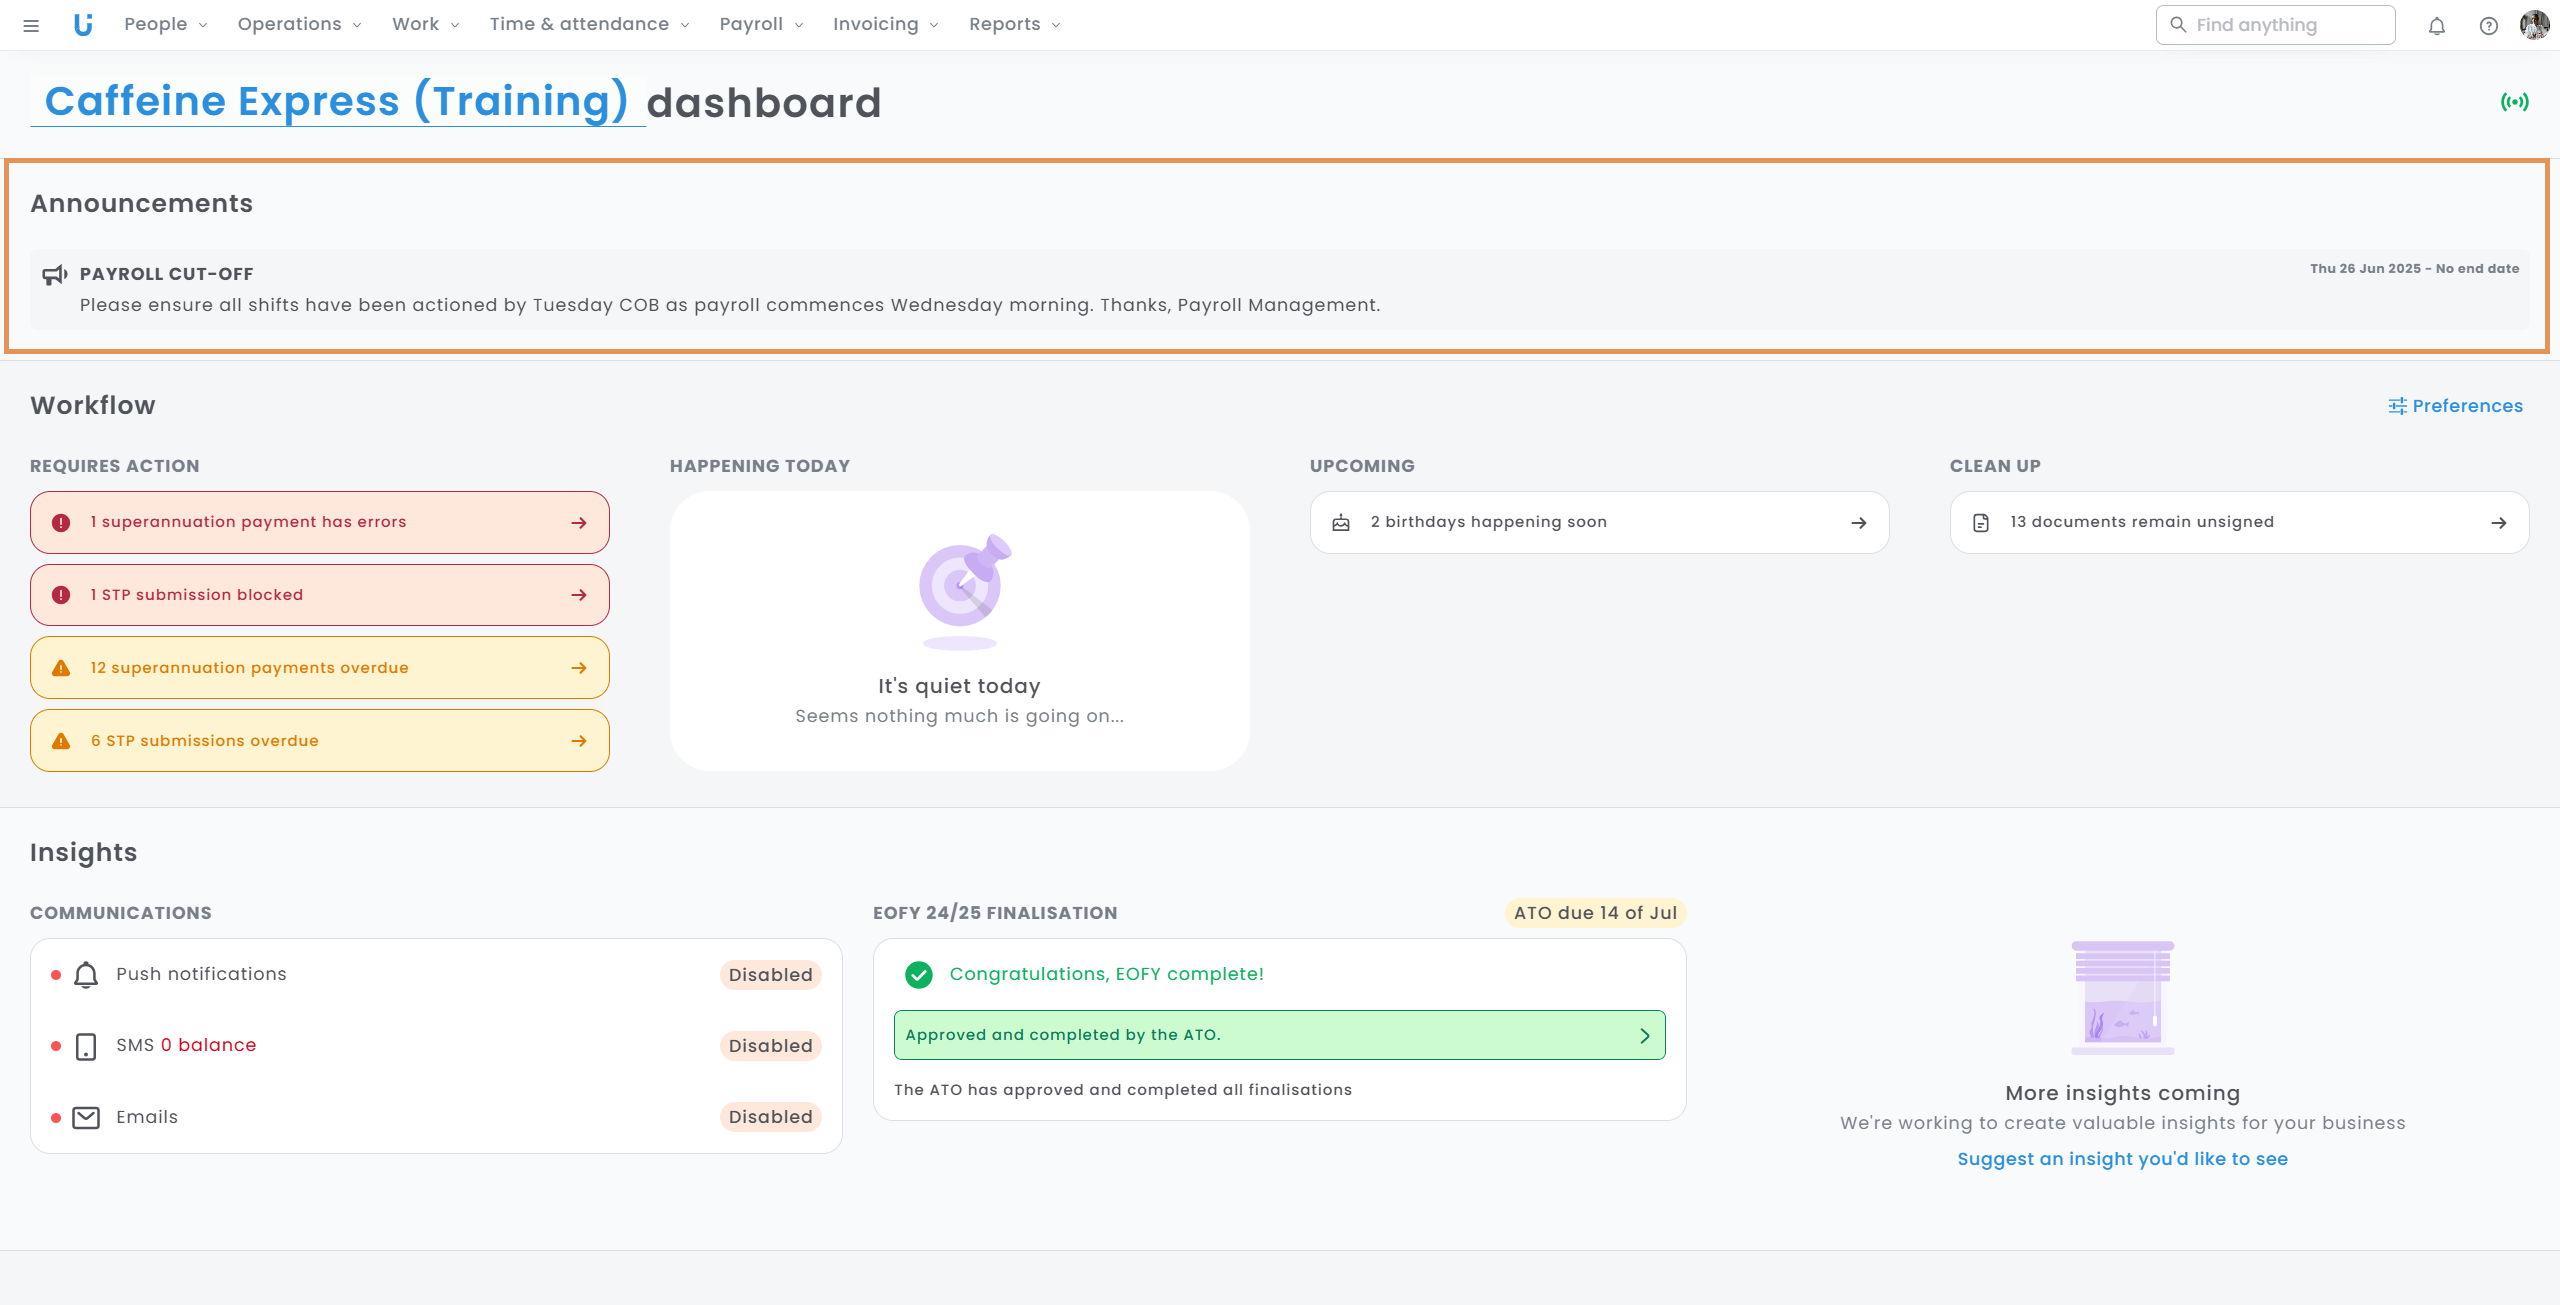Click the green live broadcast icon
The width and height of the screenshot is (2560, 1305).
(2514, 102)
